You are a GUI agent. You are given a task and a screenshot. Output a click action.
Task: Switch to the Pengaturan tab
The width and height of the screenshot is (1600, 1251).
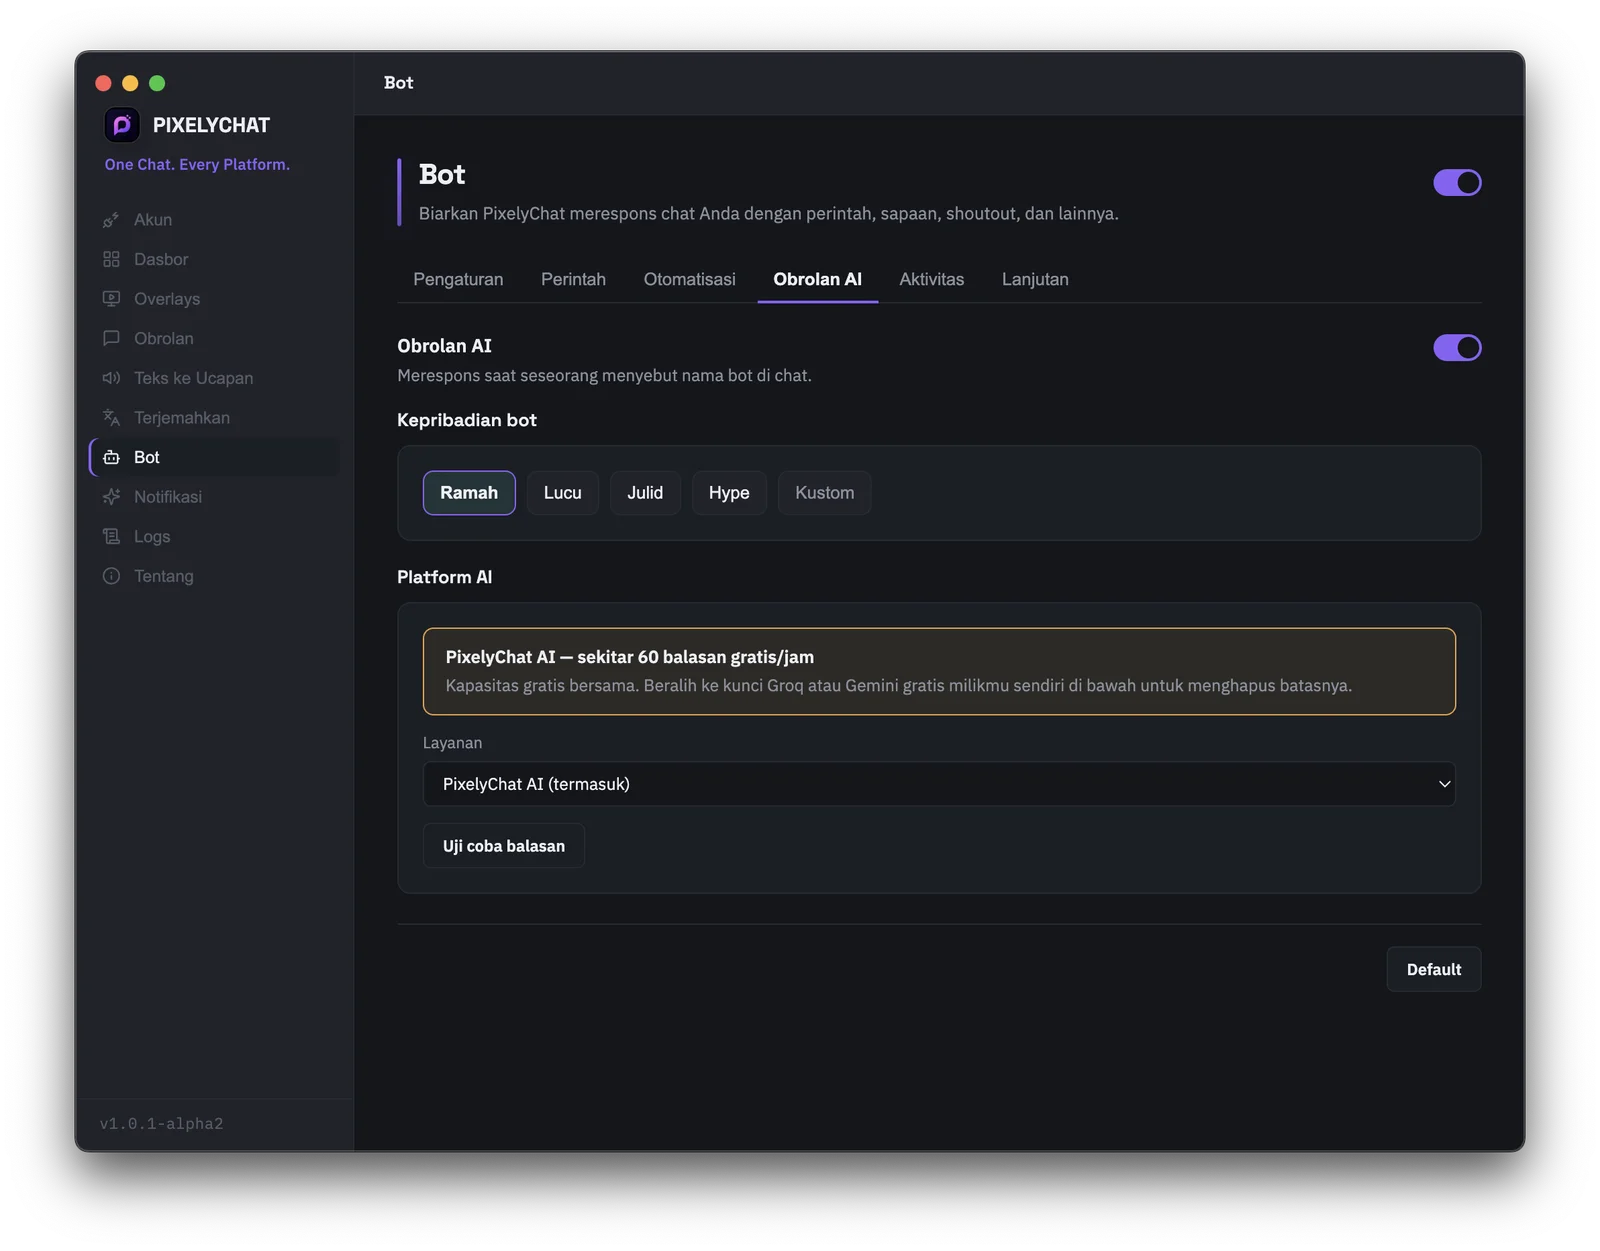click(458, 279)
